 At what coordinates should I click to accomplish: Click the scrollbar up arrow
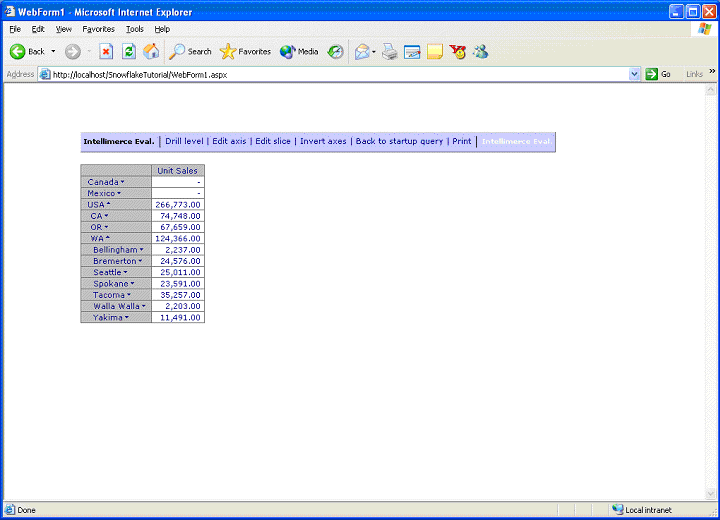(x=710, y=89)
